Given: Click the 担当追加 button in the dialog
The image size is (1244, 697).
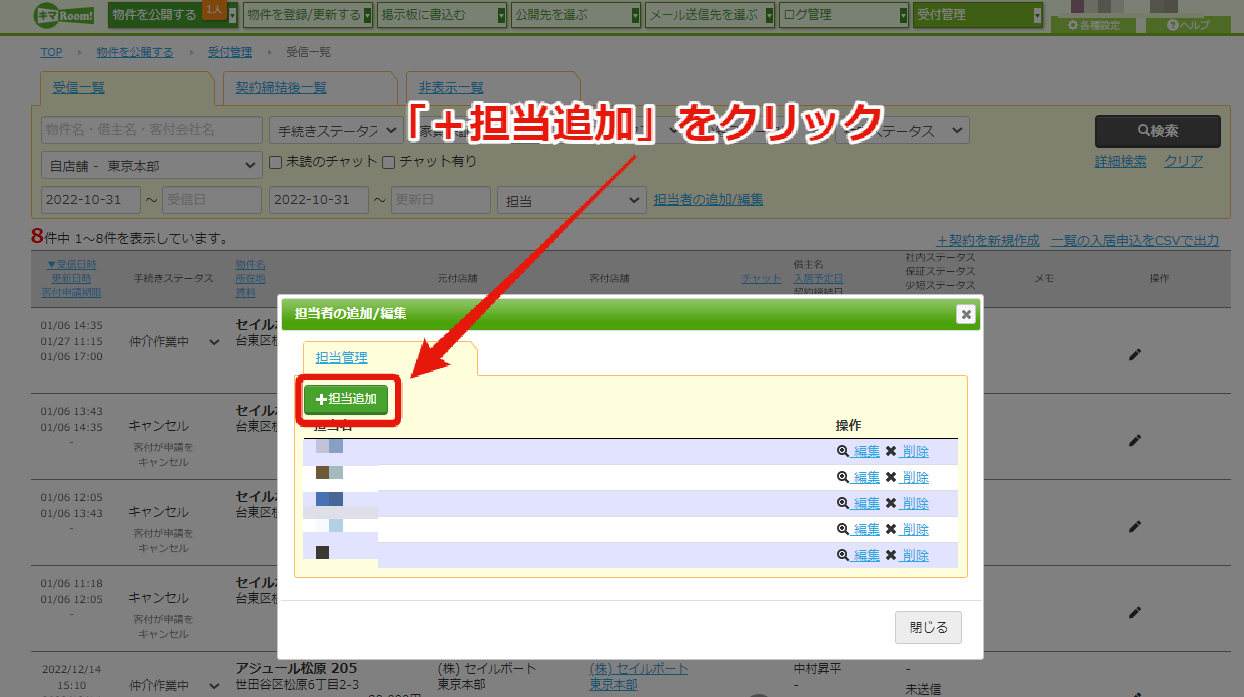Looking at the screenshot, I should (x=346, y=399).
